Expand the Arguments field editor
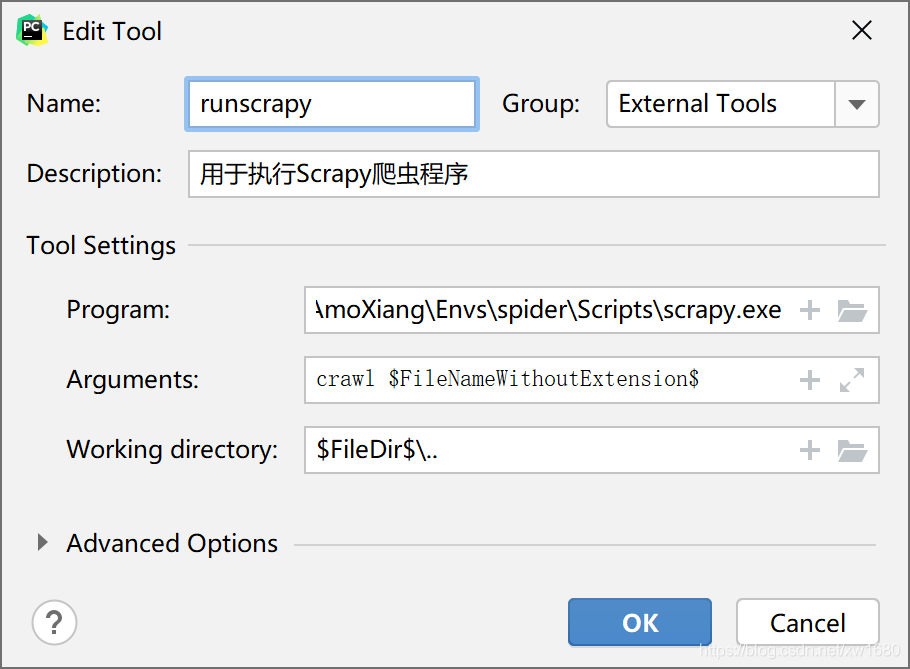This screenshot has width=910, height=669. [x=852, y=380]
